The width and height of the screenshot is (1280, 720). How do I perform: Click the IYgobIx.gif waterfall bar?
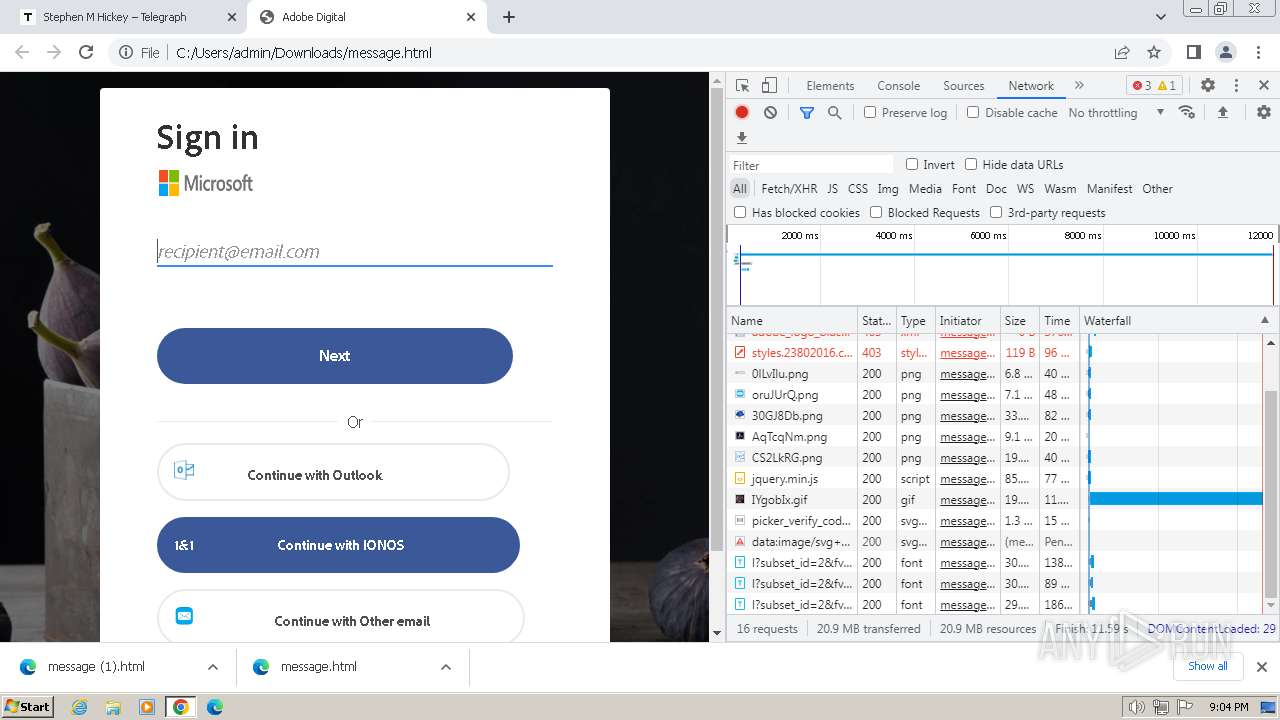pyautogui.click(x=1175, y=500)
